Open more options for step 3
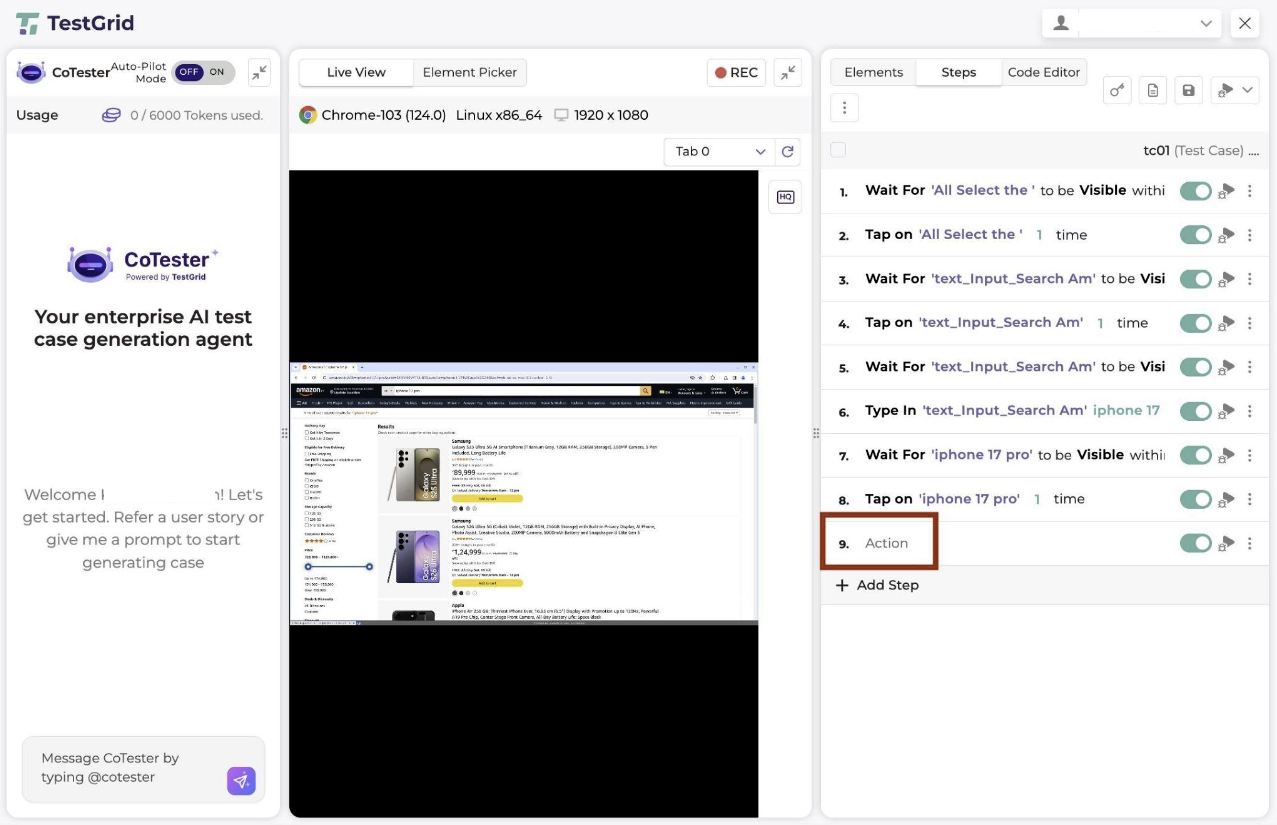 [x=1250, y=279]
